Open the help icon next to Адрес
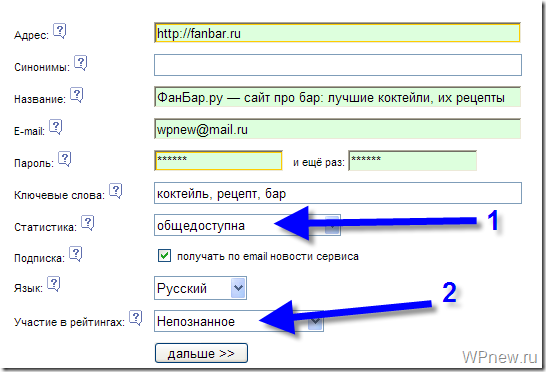This screenshot has width=546, height=372. point(60,31)
